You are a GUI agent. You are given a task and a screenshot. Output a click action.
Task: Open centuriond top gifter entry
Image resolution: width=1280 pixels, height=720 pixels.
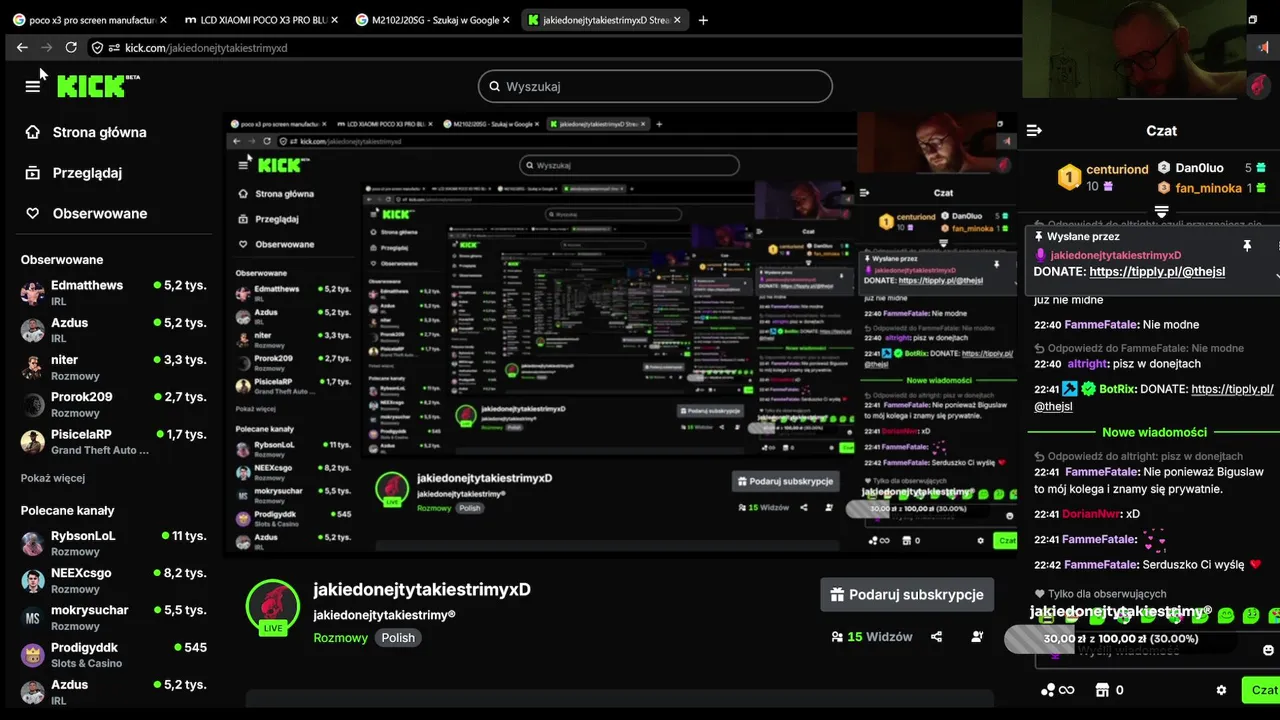(x=1103, y=177)
